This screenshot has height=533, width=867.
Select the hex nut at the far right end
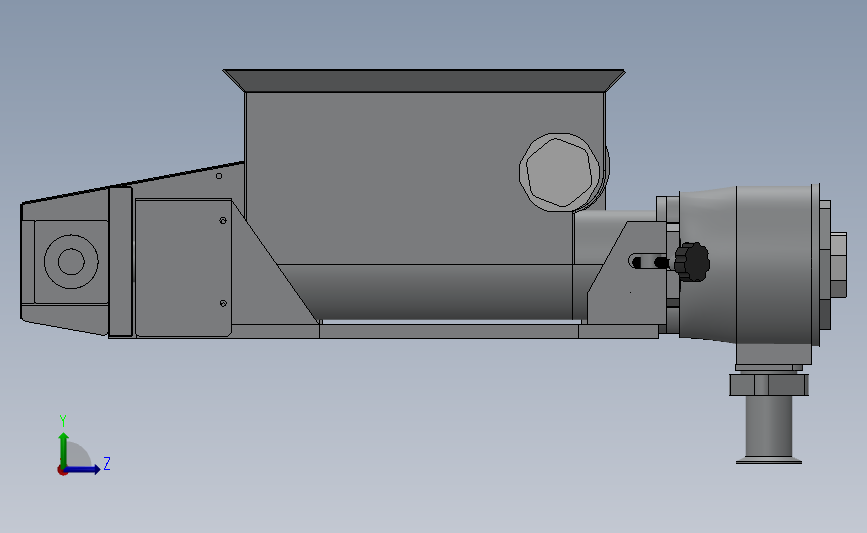tap(838, 265)
